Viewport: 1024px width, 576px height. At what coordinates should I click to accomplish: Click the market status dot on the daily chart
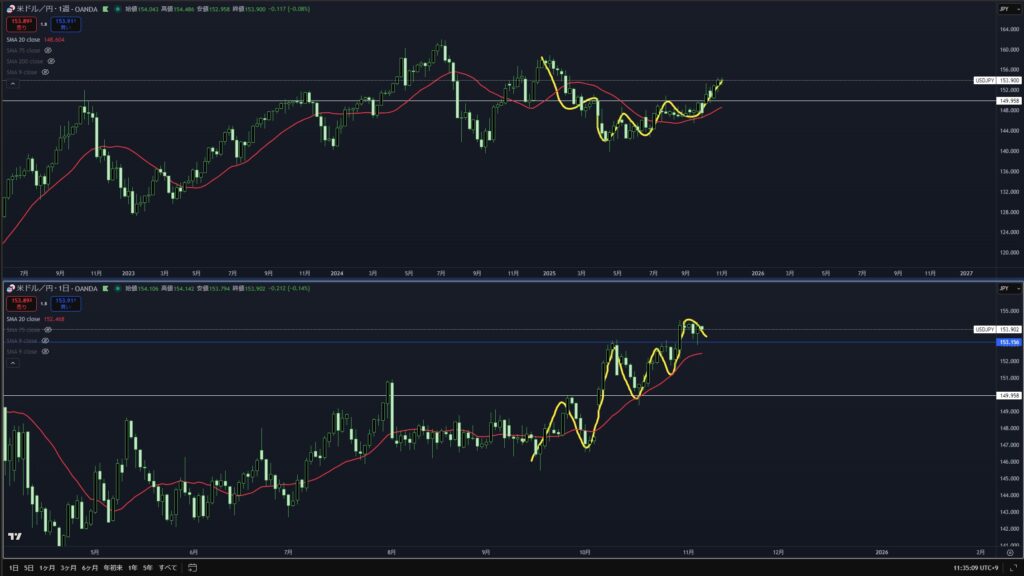coord(119,289)
